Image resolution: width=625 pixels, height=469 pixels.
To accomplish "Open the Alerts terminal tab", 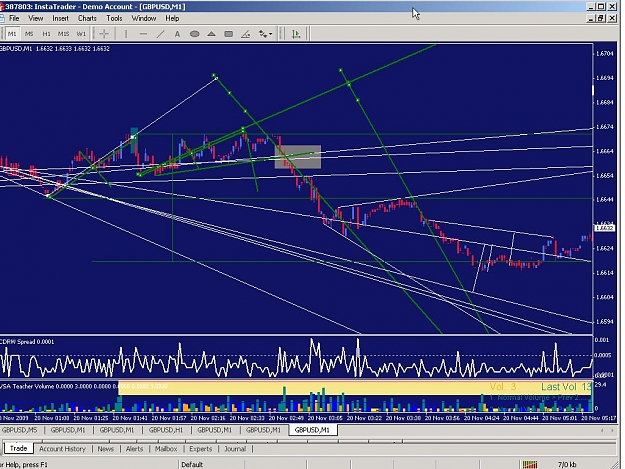I will coord(134,449).
